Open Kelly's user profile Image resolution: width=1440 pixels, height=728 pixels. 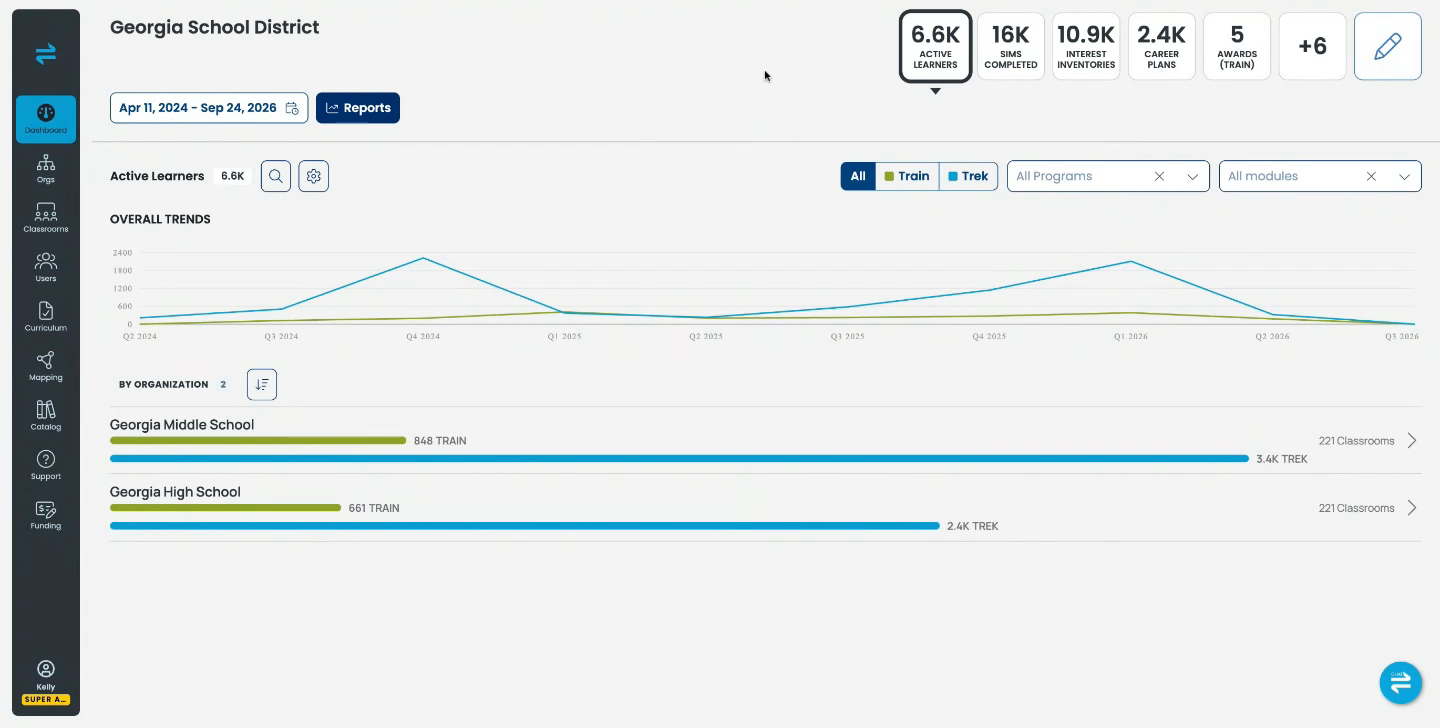46,675
